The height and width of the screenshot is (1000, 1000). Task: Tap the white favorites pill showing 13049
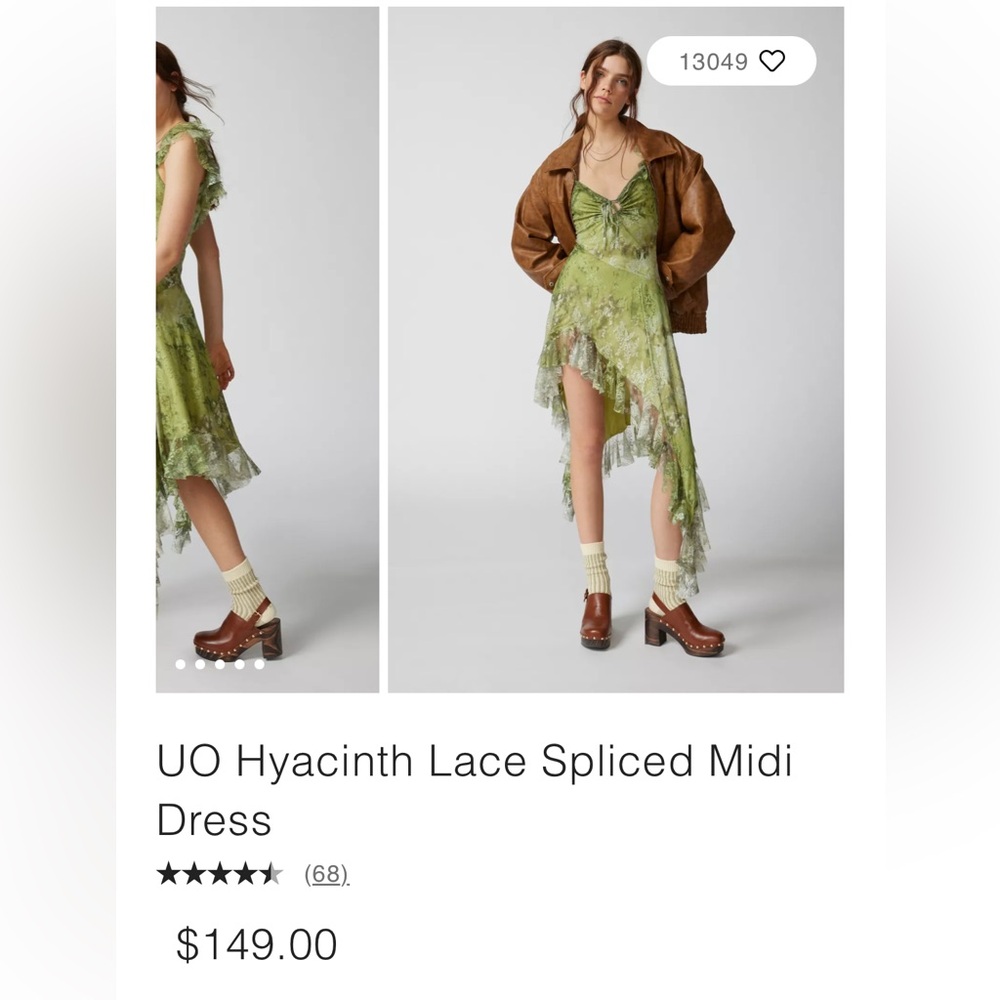tap(730, 61)
